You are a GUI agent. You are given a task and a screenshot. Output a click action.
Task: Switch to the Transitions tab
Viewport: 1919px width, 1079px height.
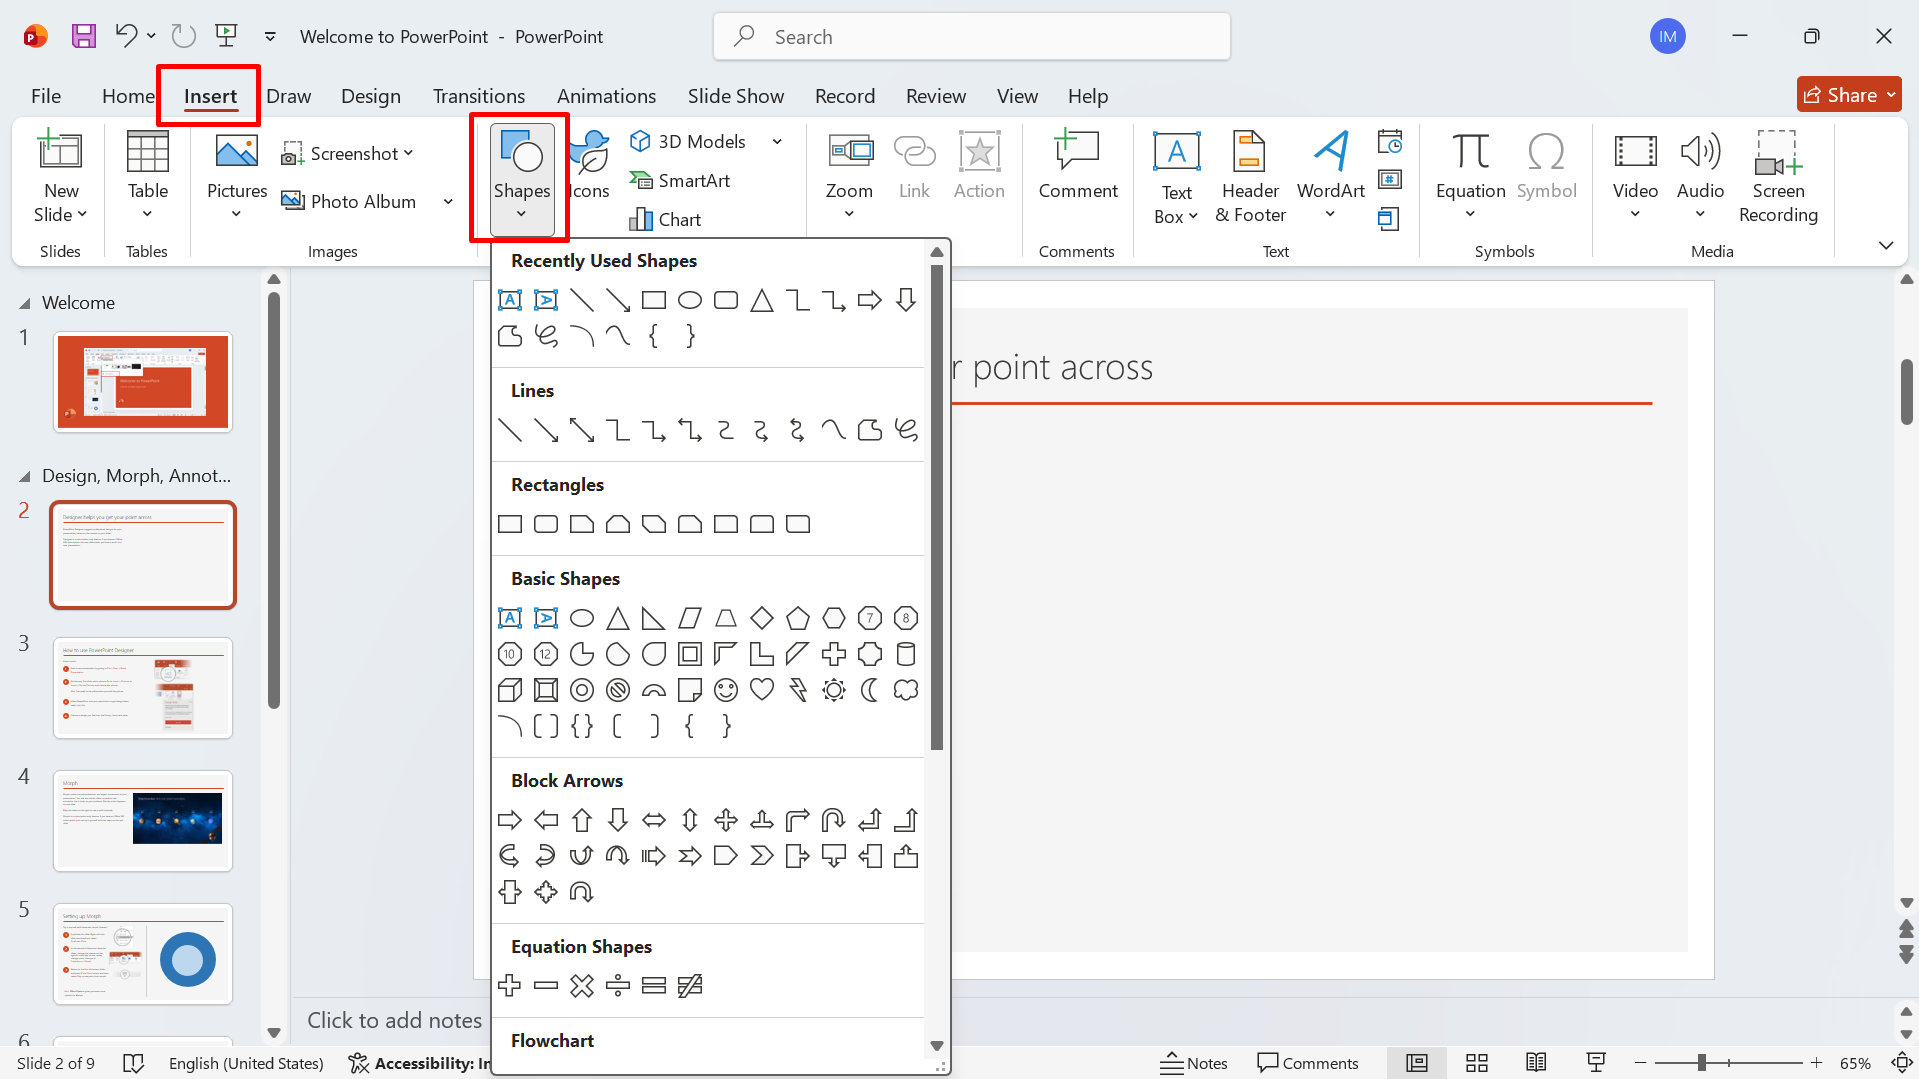(x=479, y=96)
